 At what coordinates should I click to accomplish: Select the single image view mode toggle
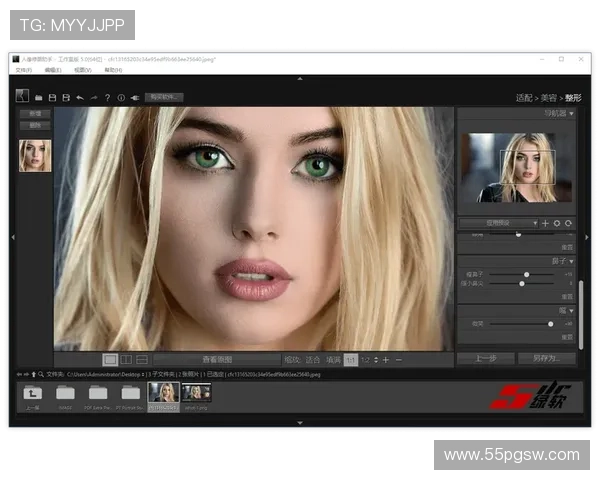(x=110, y=359)
